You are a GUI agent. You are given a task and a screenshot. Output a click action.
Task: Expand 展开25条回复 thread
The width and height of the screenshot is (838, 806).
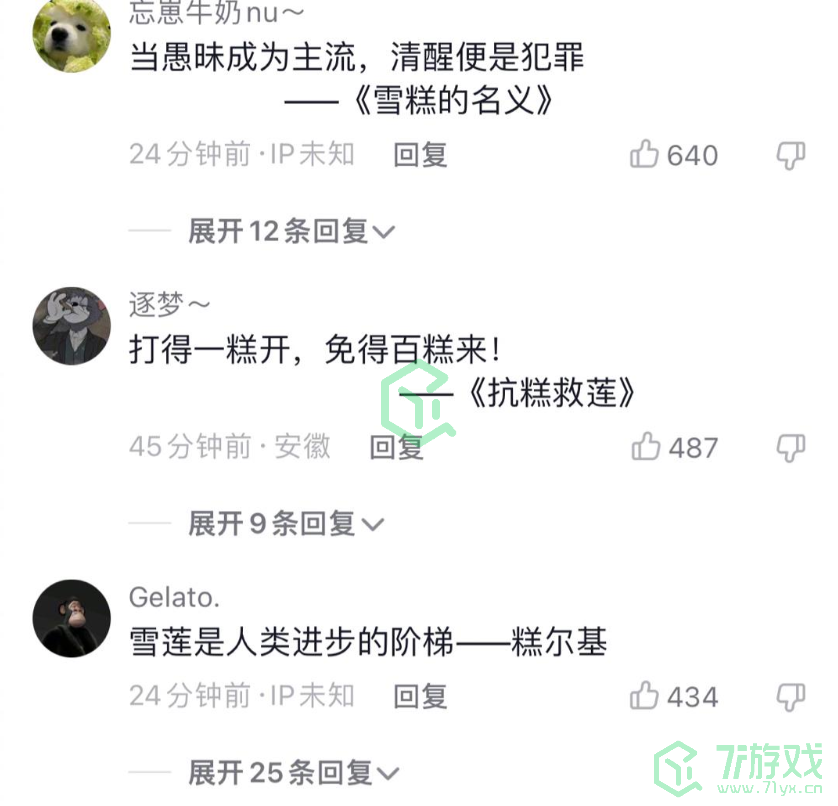[293, 773]
